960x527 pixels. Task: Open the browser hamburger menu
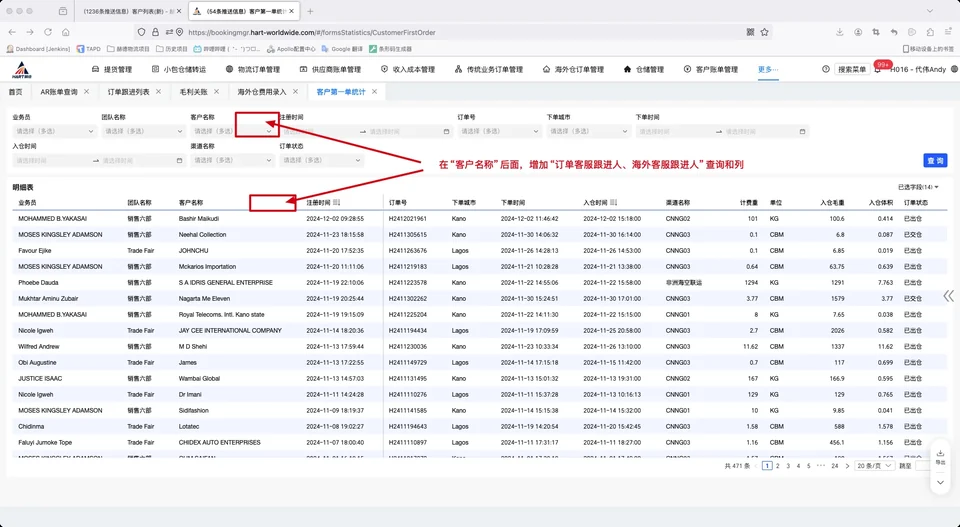(948, 32)
